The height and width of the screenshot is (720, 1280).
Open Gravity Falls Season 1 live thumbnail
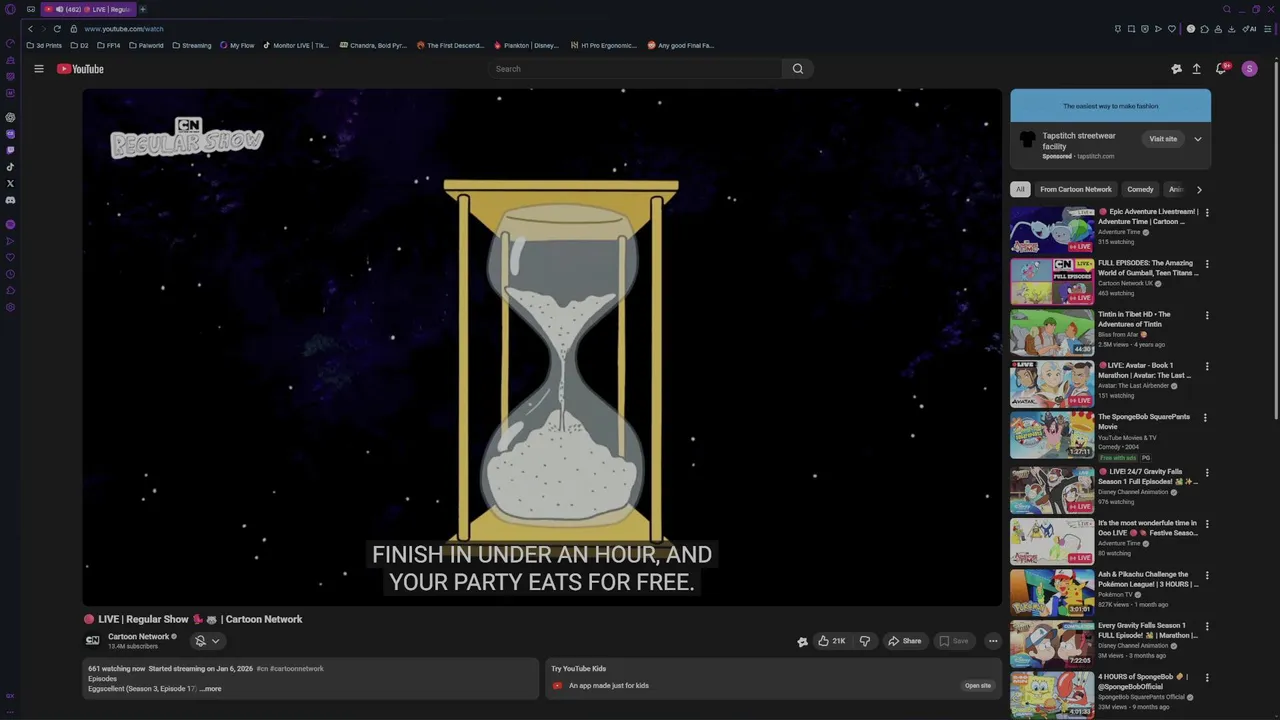(x=1052, y=490)
